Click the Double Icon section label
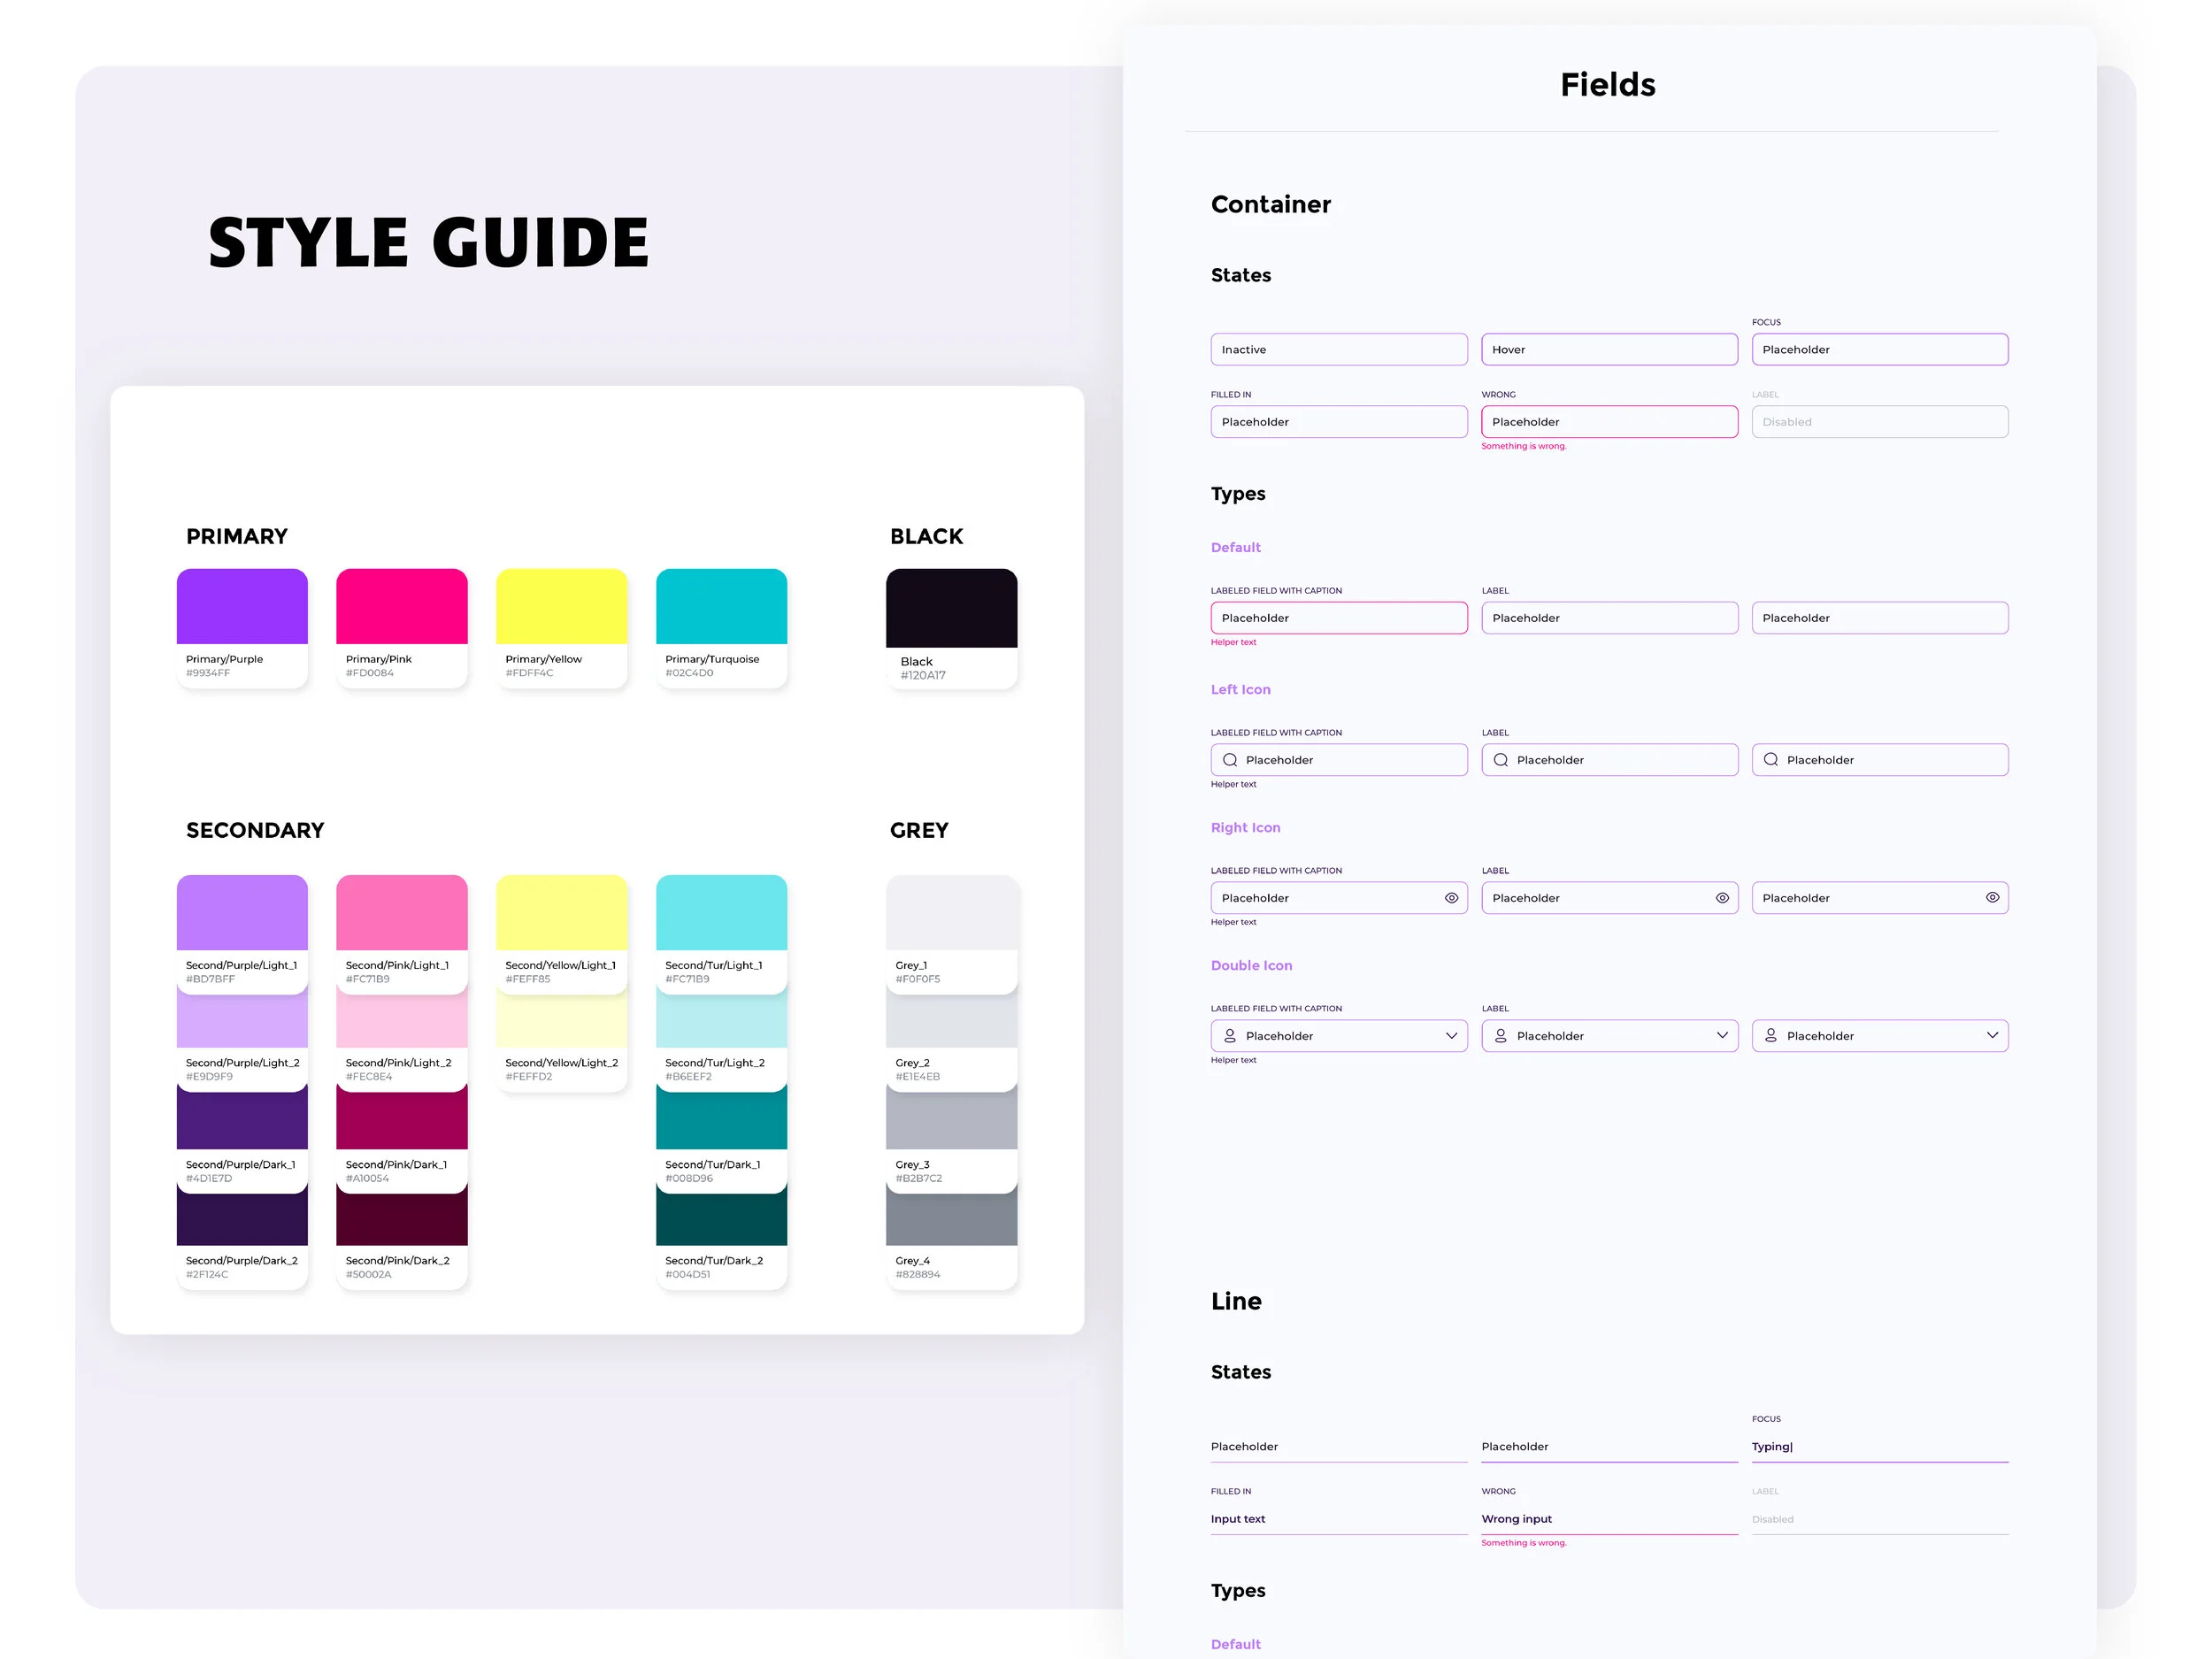The width and height of the screenshot is (2212, 1659). (1252, 965)
